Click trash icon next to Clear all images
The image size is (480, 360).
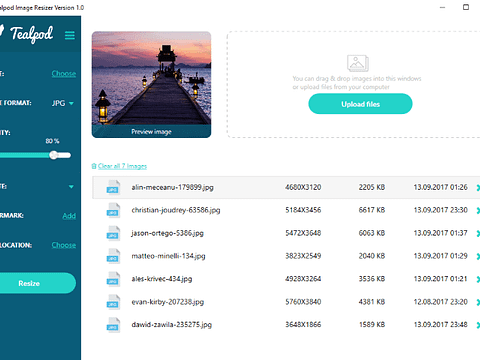94,166
